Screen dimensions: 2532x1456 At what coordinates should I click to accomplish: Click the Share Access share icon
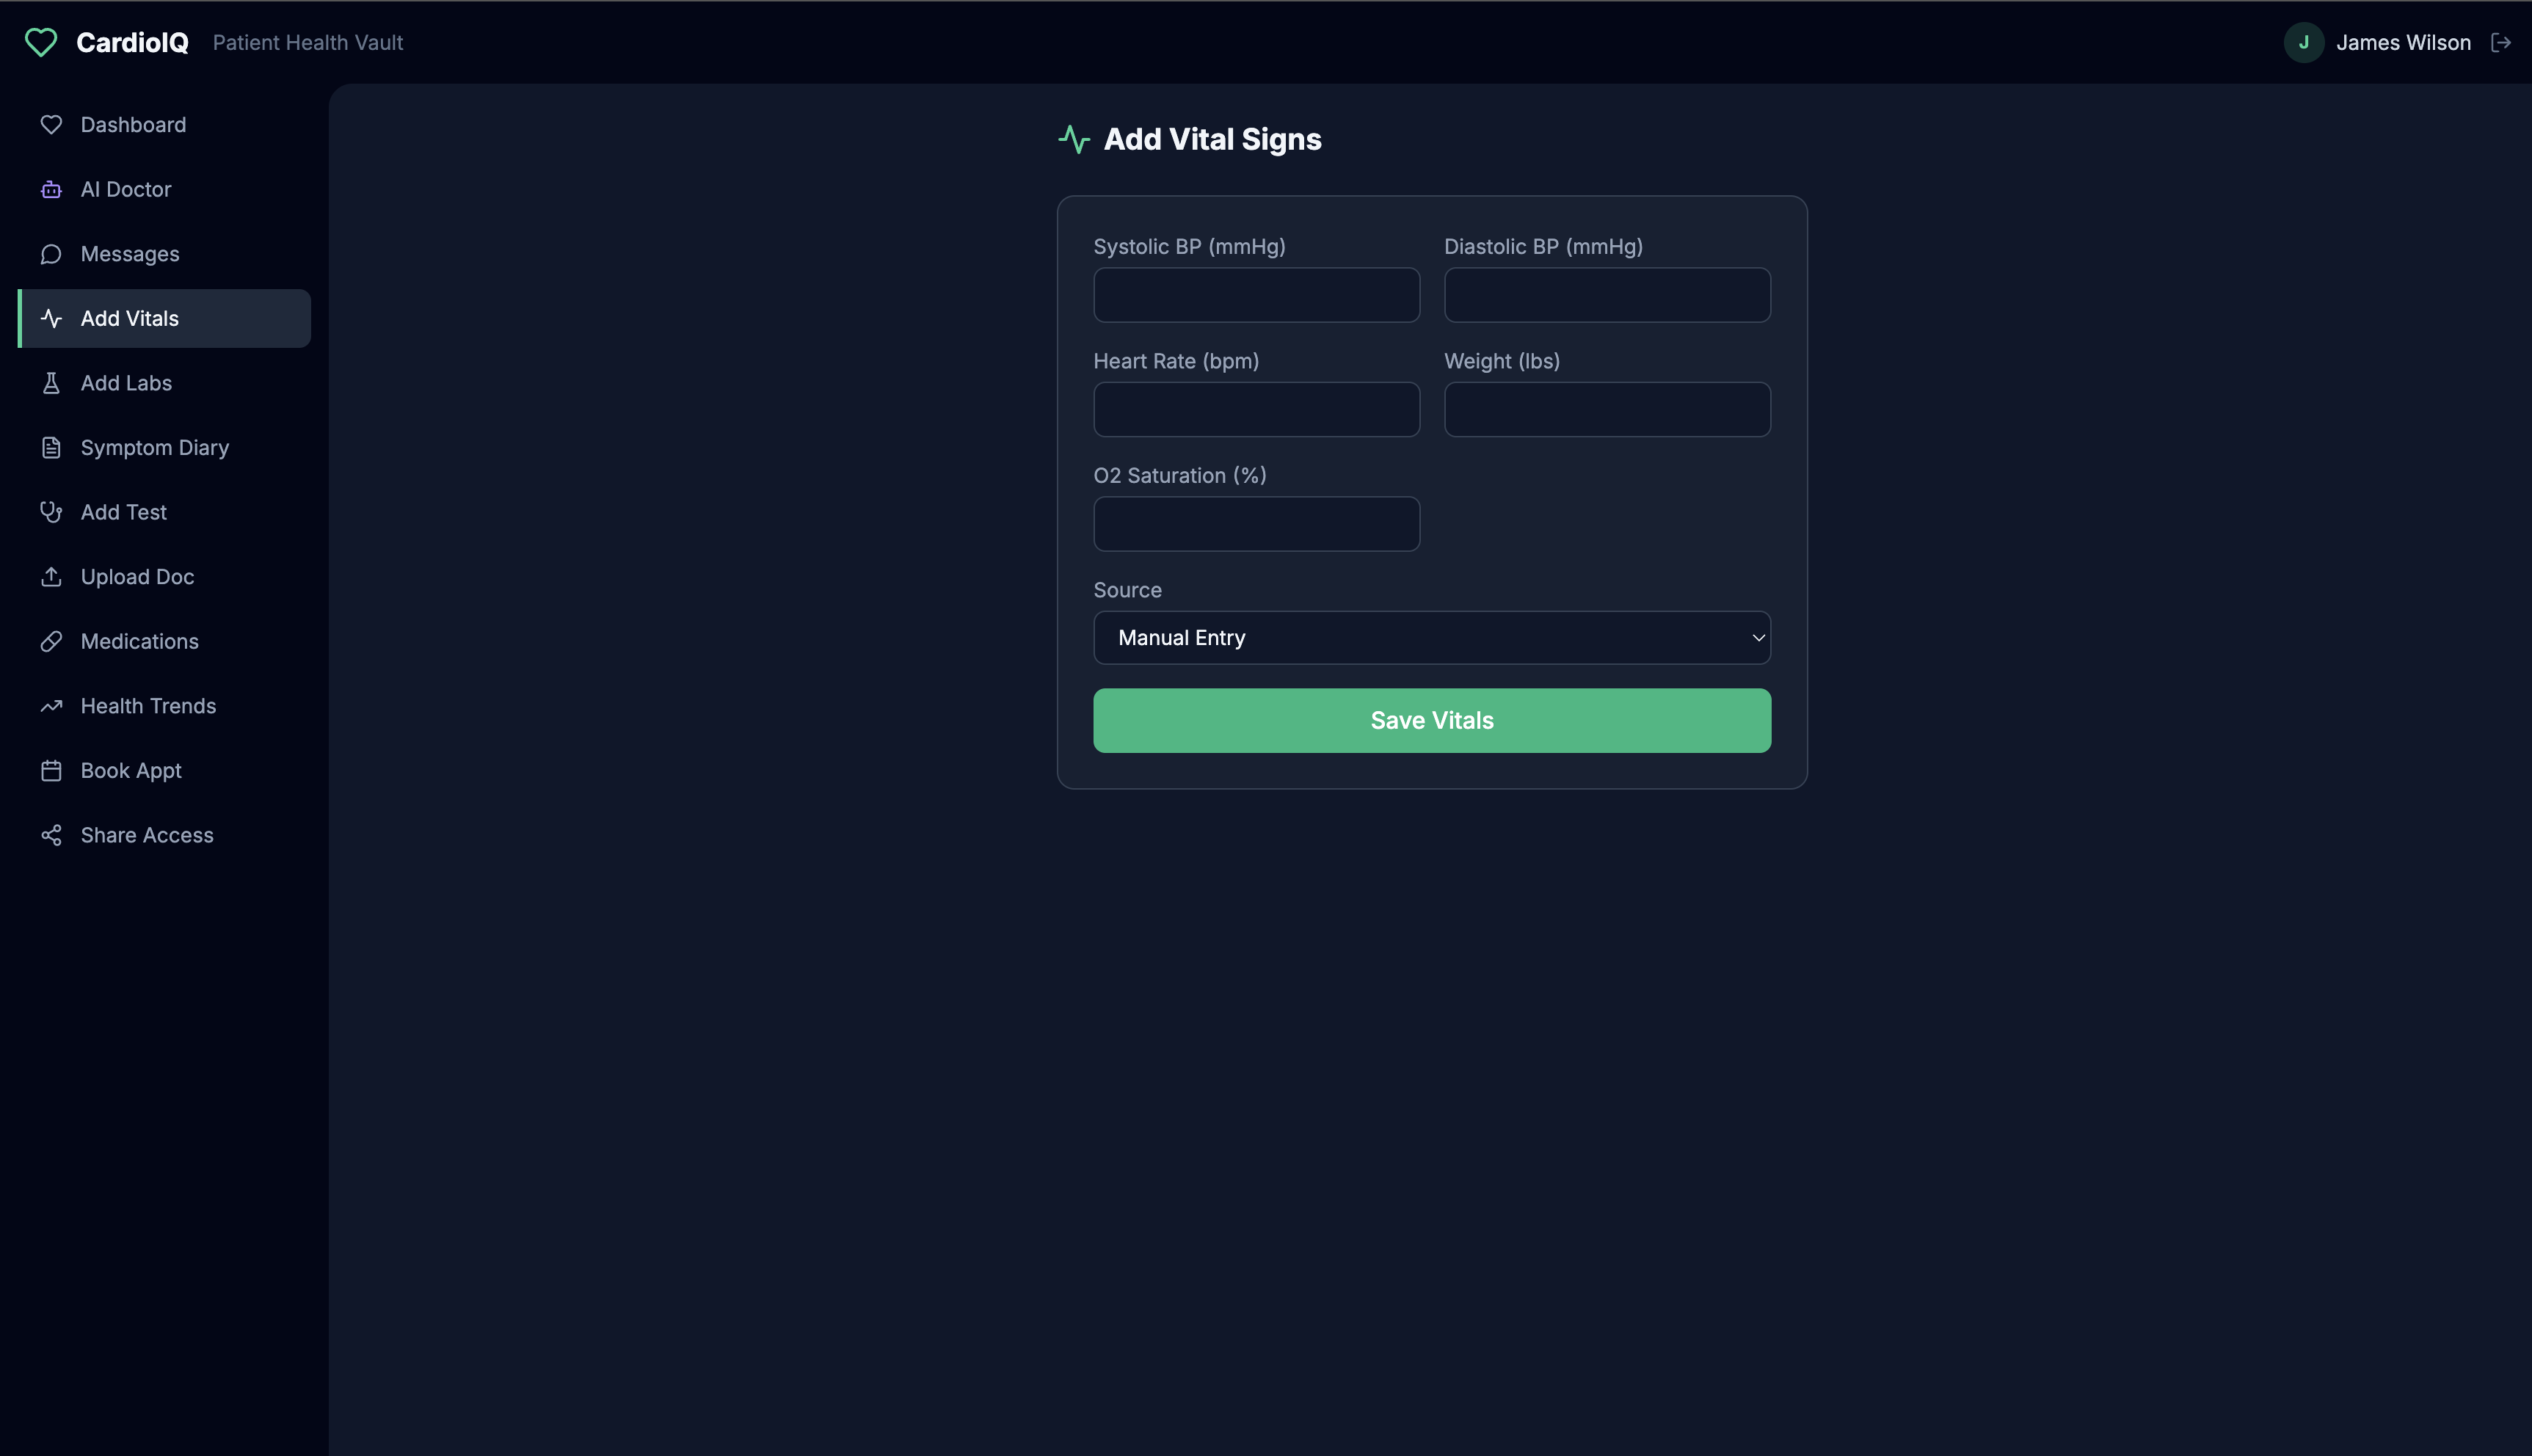(x=51, y=835)
